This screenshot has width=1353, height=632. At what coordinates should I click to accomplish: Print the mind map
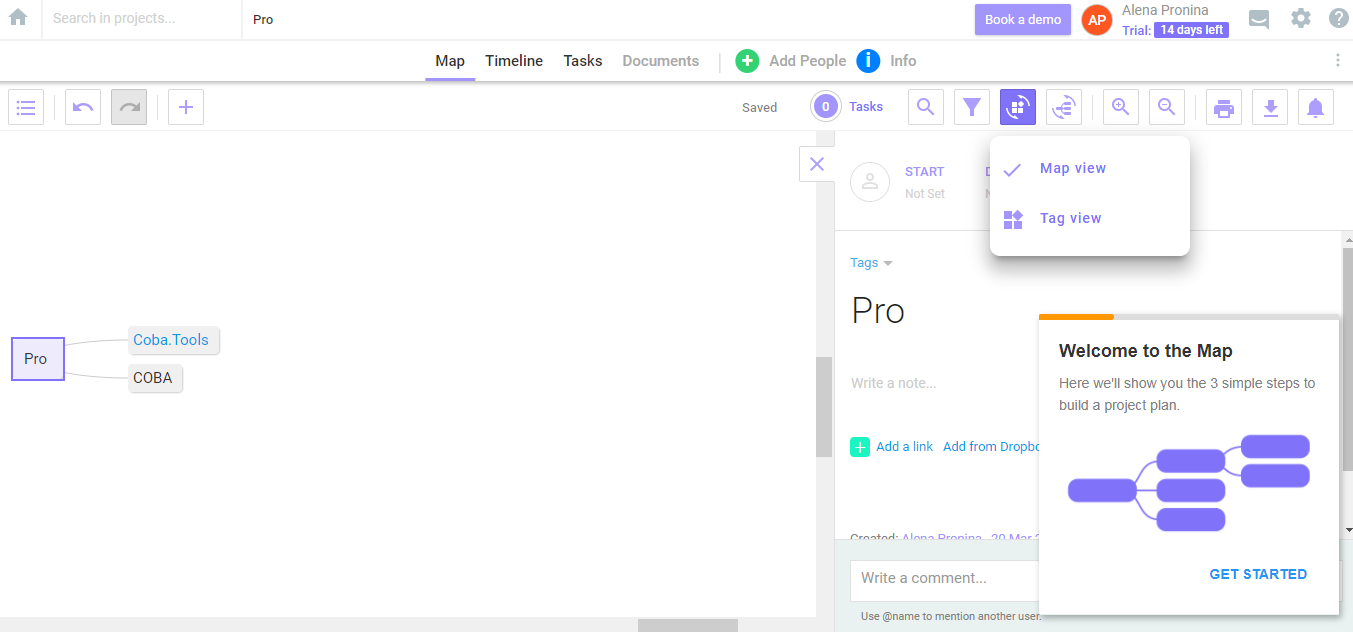tap(1224, 107)
